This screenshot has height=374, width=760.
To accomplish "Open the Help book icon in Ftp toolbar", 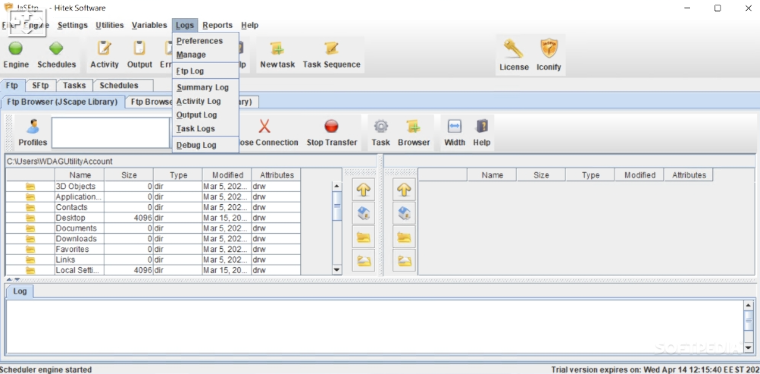I will tap(481, 127).
